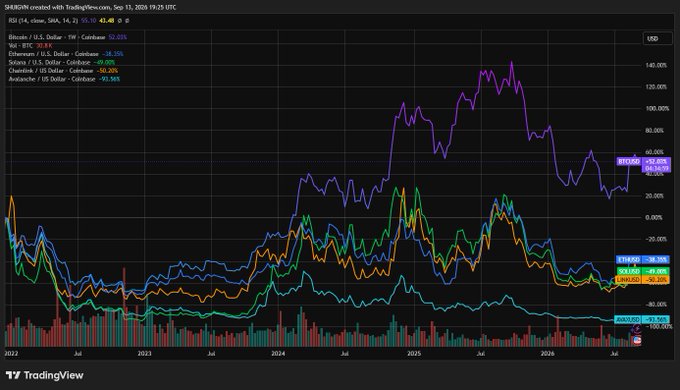Click the 100.00% price axis label
The image size is (680, 390).
point(656,109)
